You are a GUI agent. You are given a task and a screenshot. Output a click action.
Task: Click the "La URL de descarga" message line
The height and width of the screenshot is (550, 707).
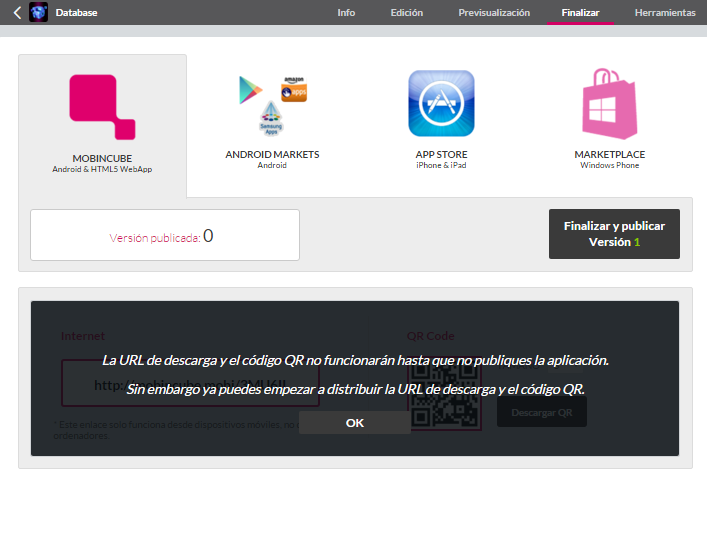pyautogui.click(x=355, y=360)
